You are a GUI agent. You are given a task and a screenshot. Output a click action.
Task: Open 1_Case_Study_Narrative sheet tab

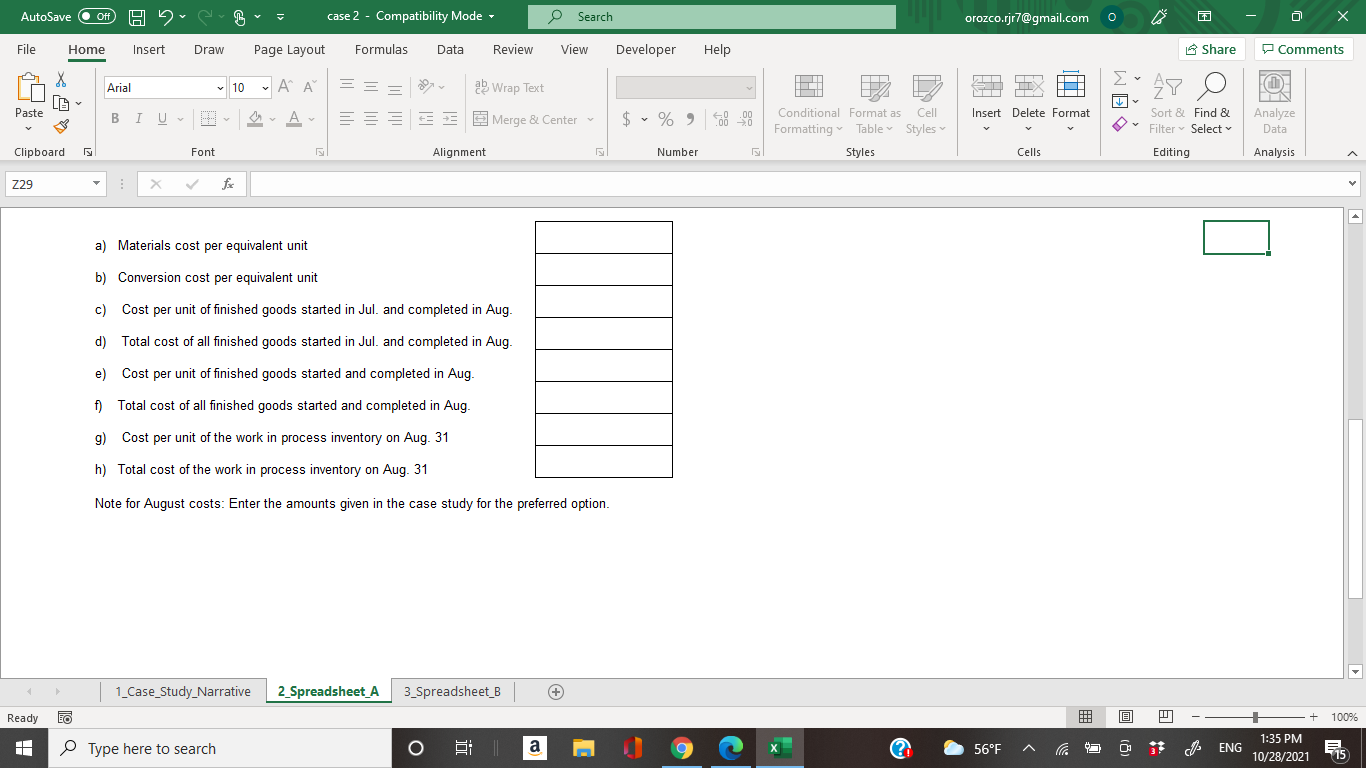tap(183, 692)
